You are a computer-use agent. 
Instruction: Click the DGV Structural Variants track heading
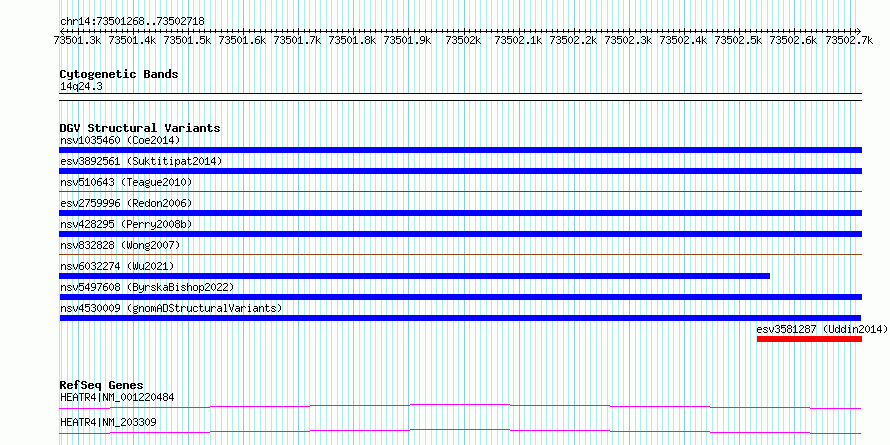click(140, 128)
